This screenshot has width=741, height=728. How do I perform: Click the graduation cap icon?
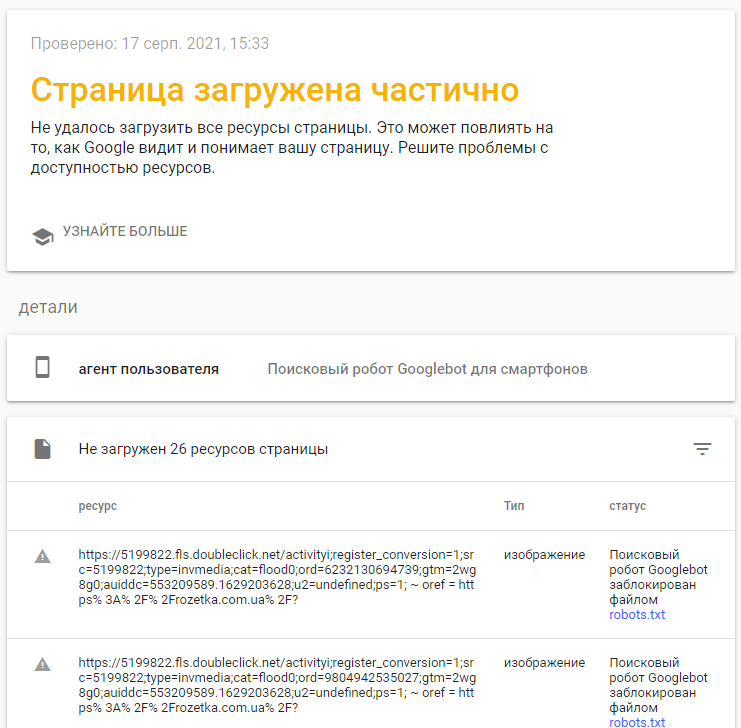[x=42, y=236]
